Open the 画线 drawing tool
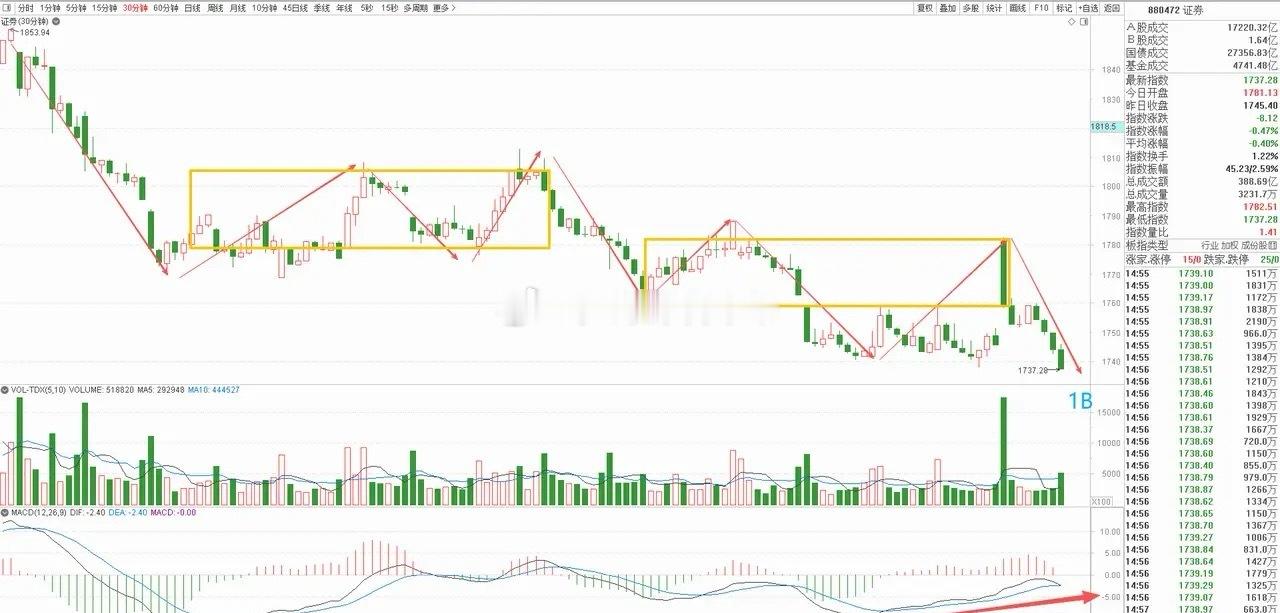Screen dimensions: 1280x613 point(1018,7)
